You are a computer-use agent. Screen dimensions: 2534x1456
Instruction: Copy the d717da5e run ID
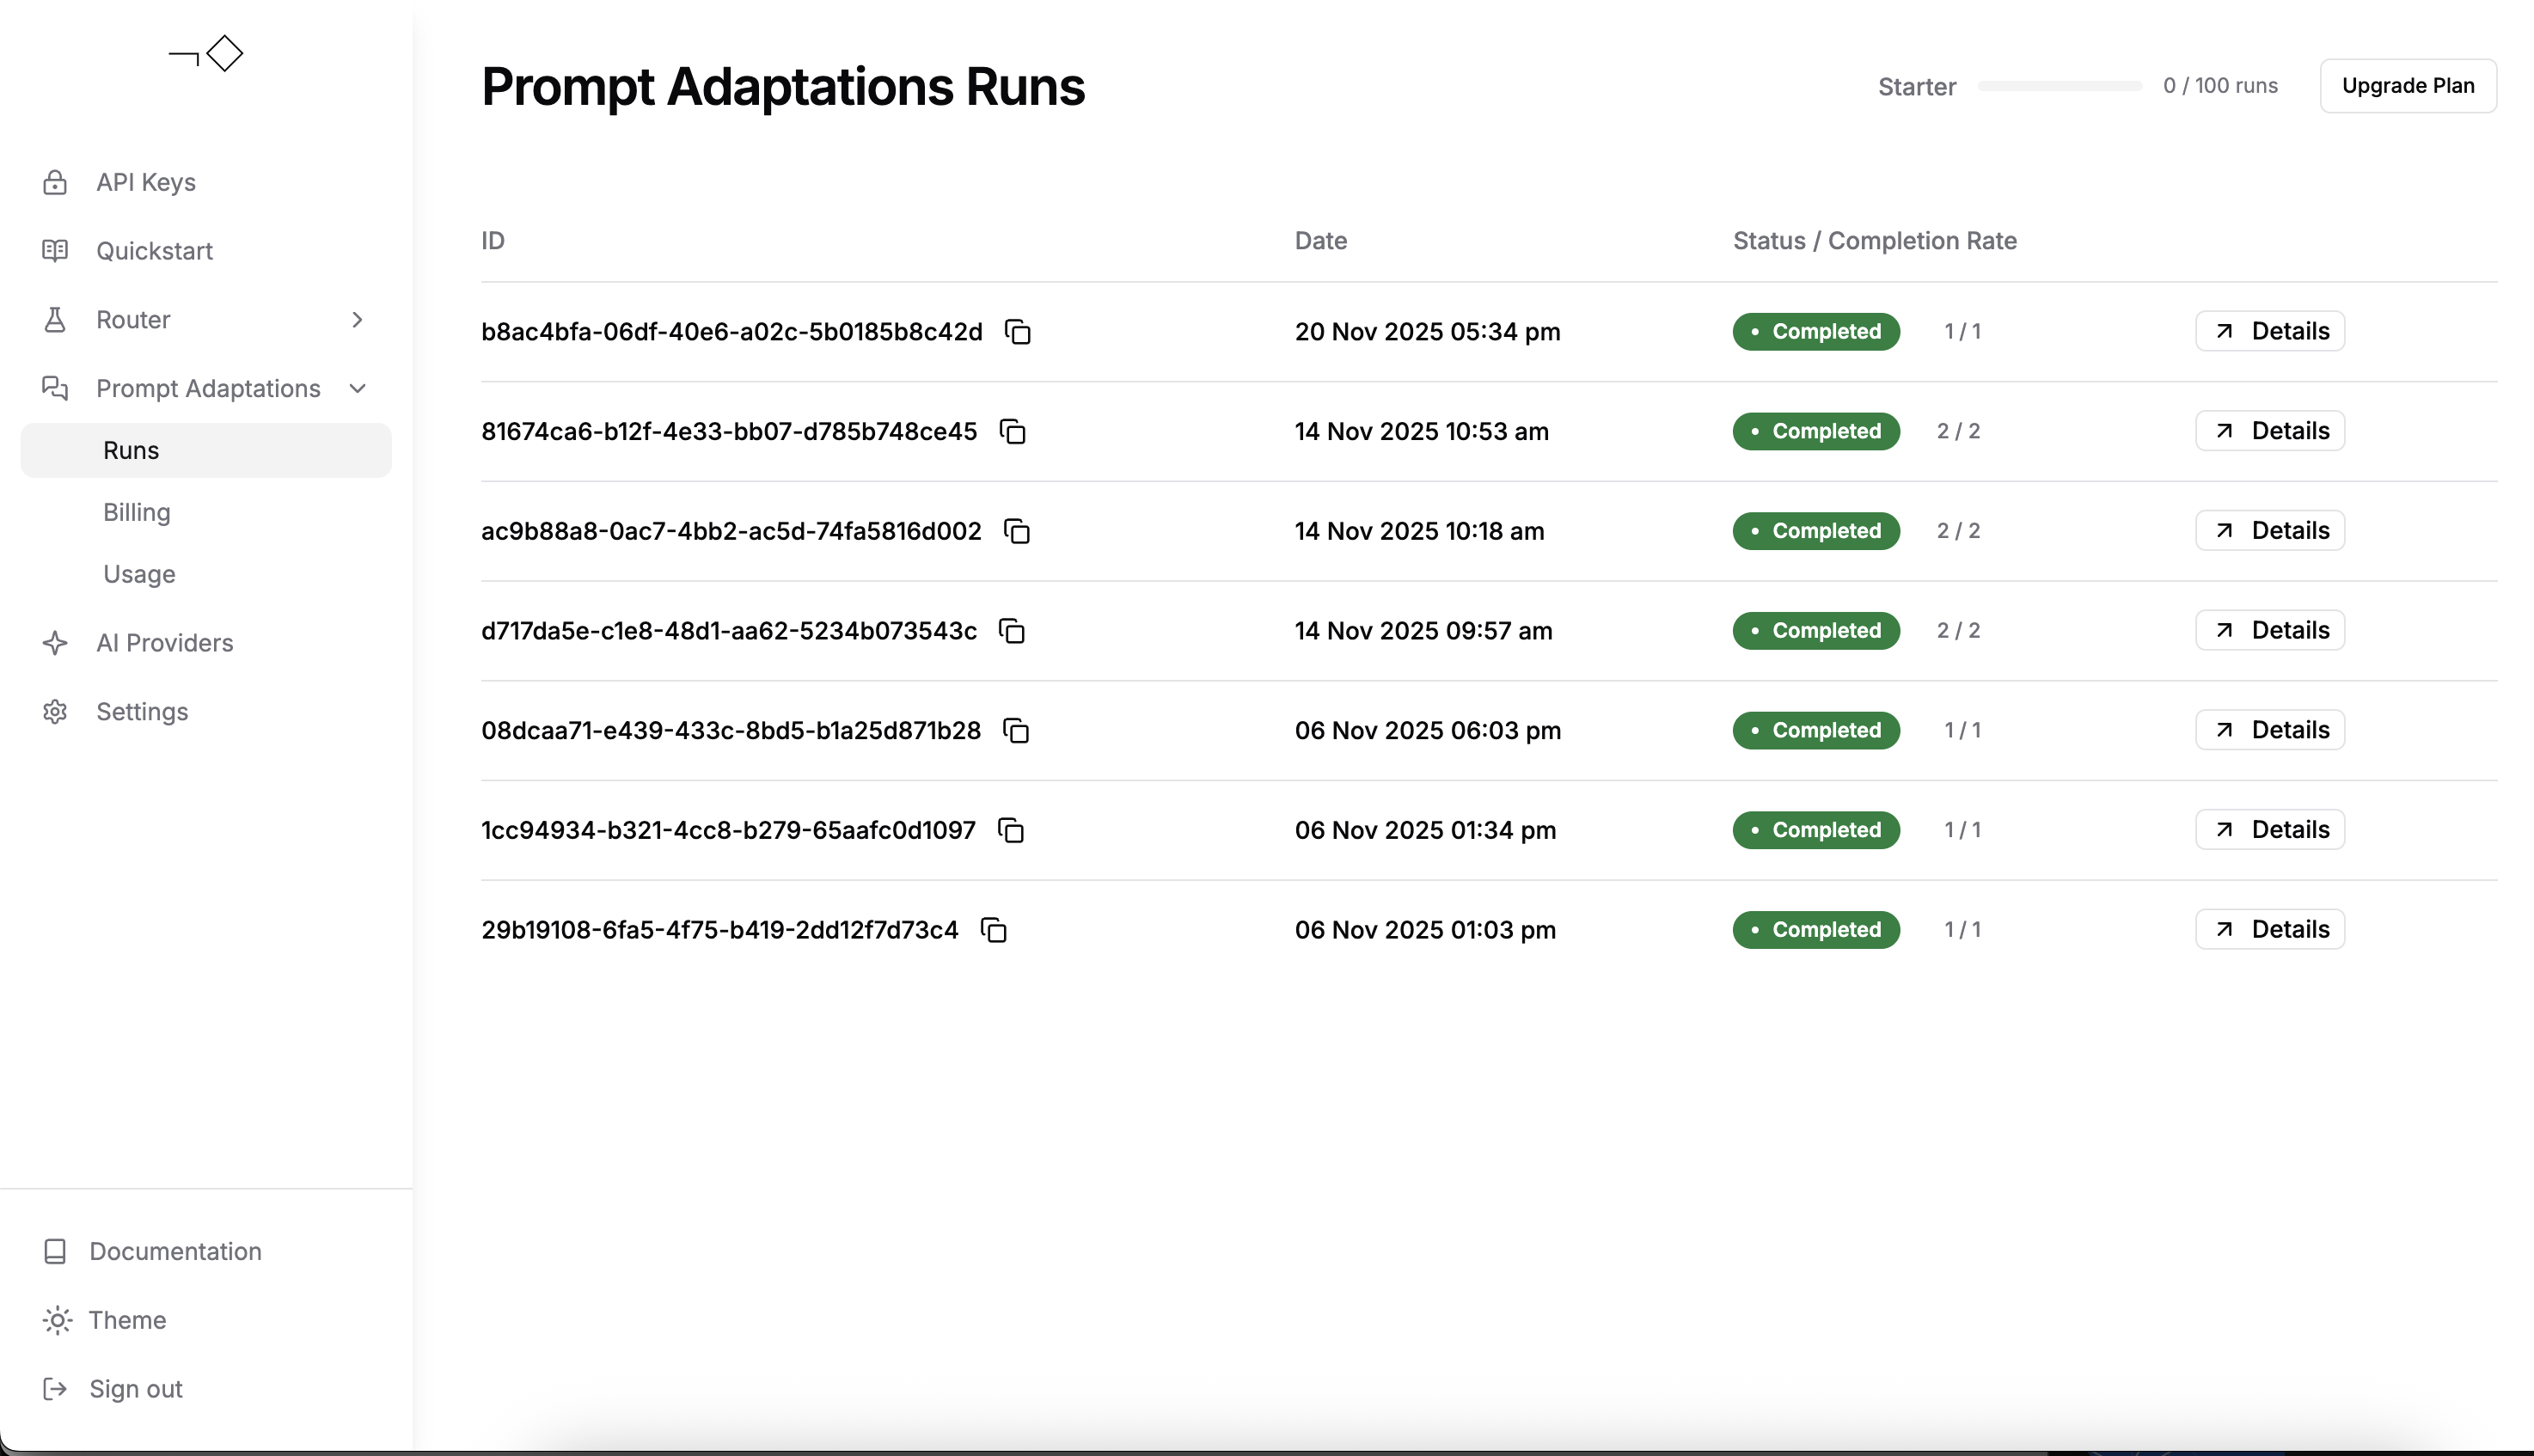[1011, 631]
